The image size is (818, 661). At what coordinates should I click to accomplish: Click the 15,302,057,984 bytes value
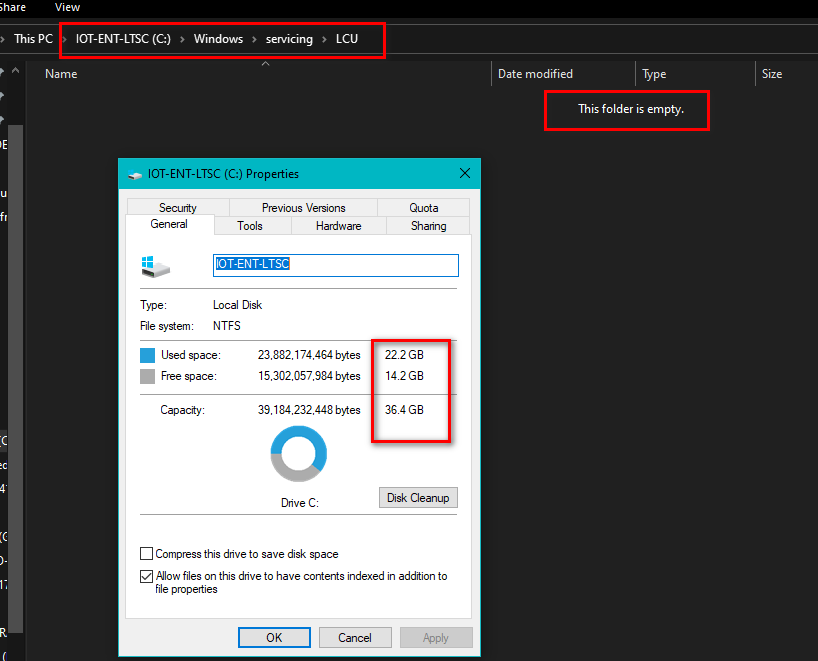(309, 376)
